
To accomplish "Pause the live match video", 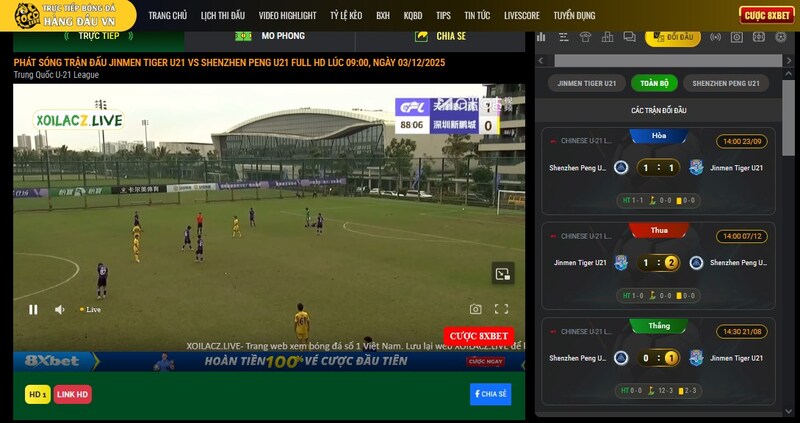I will coord(33,310).
